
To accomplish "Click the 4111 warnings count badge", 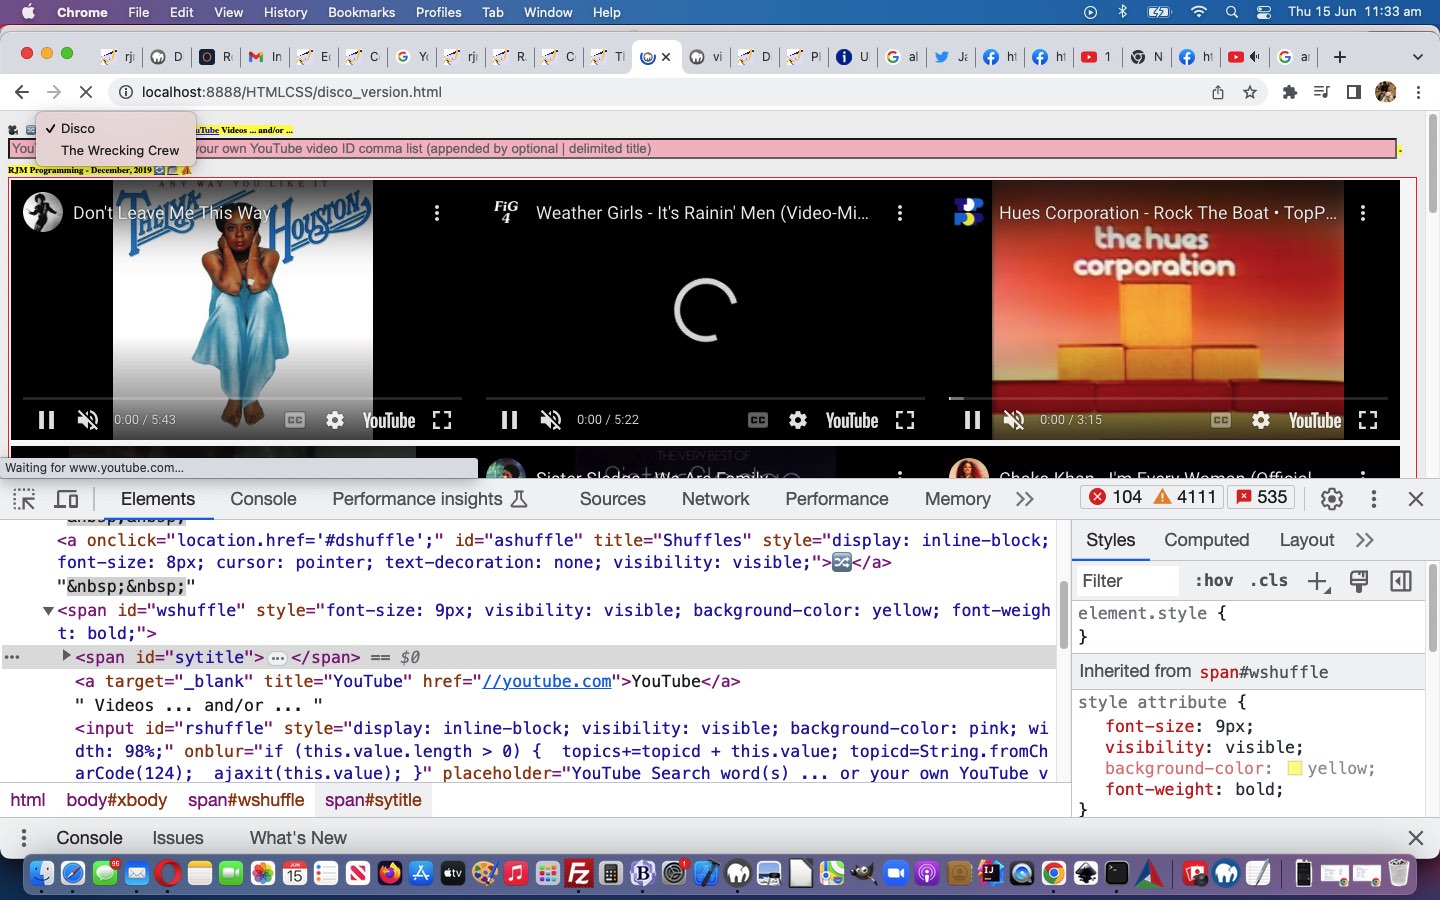I will 1185,497.
